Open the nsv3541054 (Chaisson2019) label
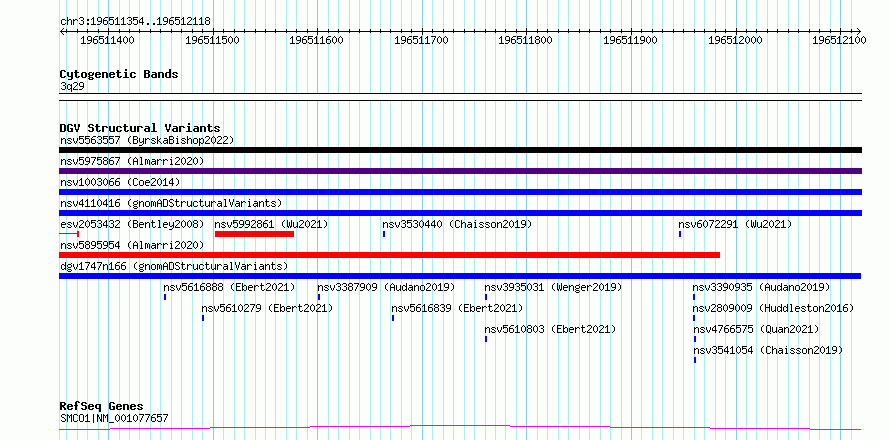This screenshot has height=440, width=890. [768, 350]
